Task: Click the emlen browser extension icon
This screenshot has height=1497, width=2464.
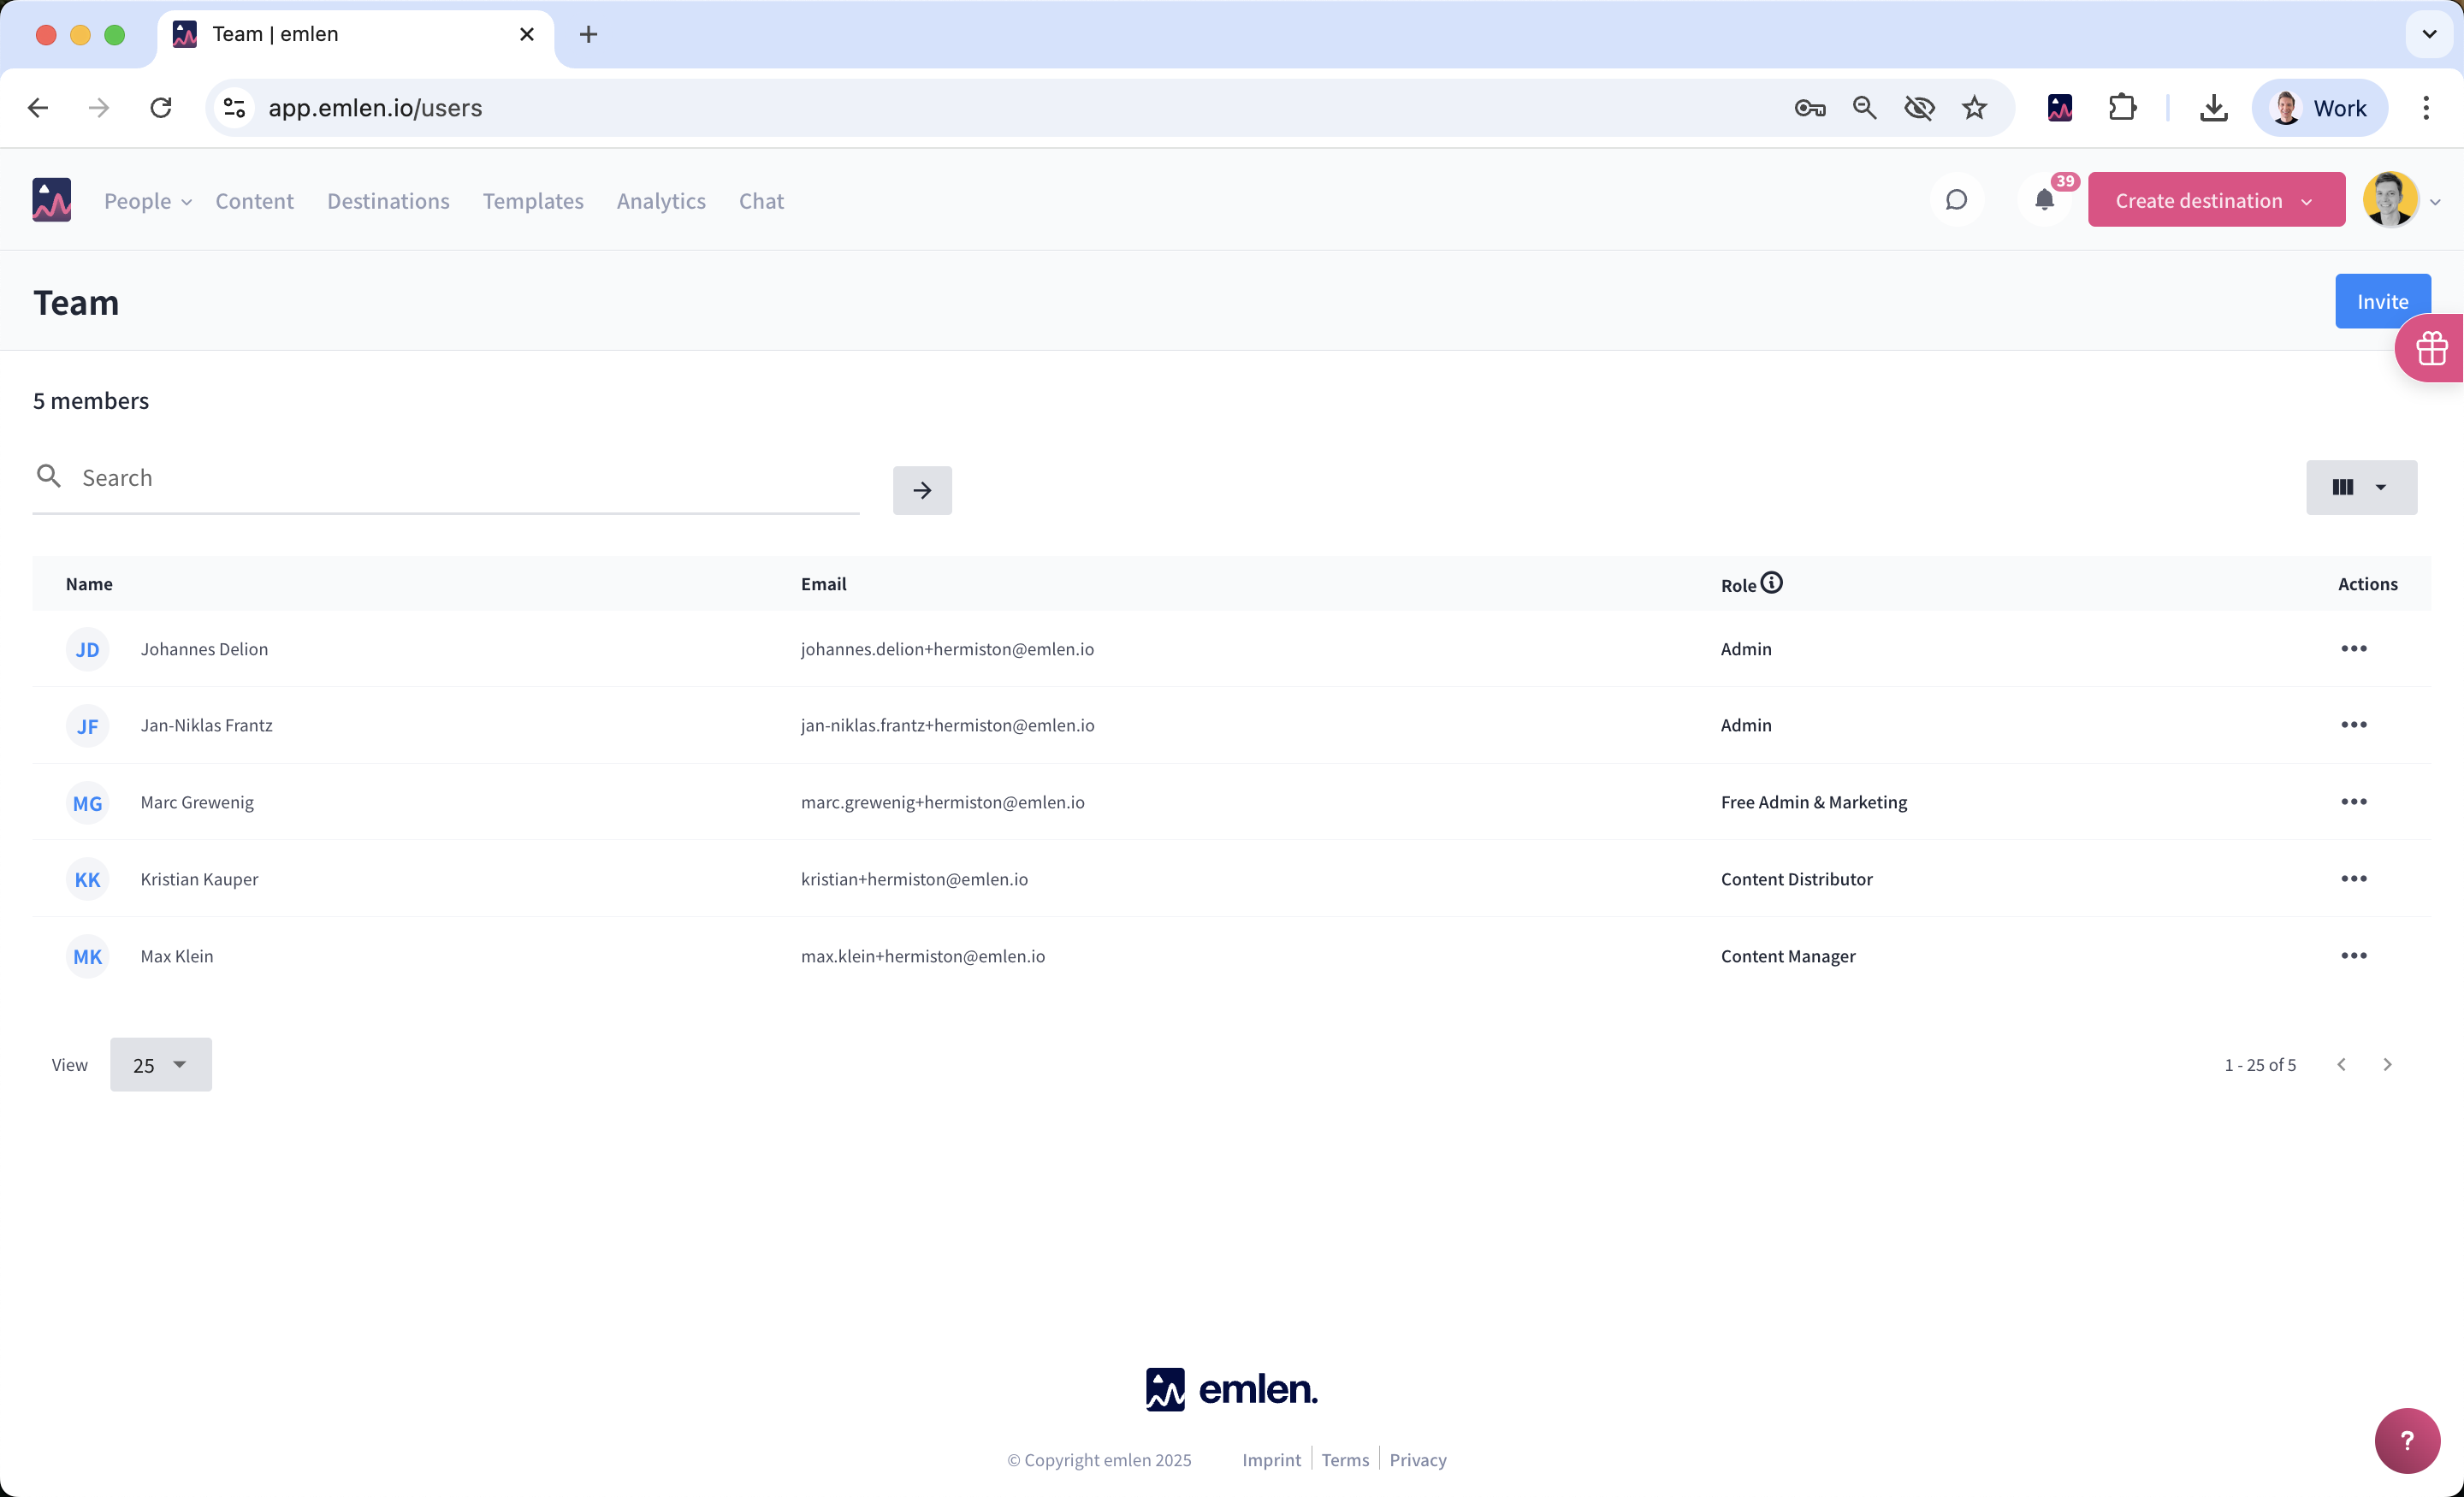Action: [x=2059, y=108]
